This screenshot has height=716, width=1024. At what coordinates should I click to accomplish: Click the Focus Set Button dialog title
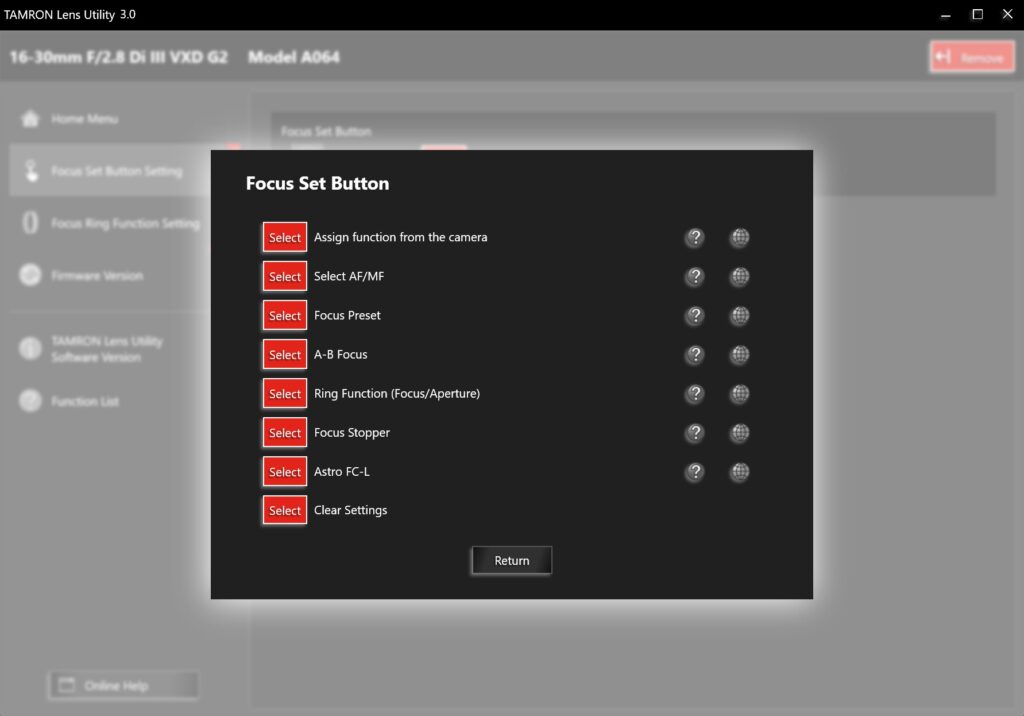[x=317, y=184]
